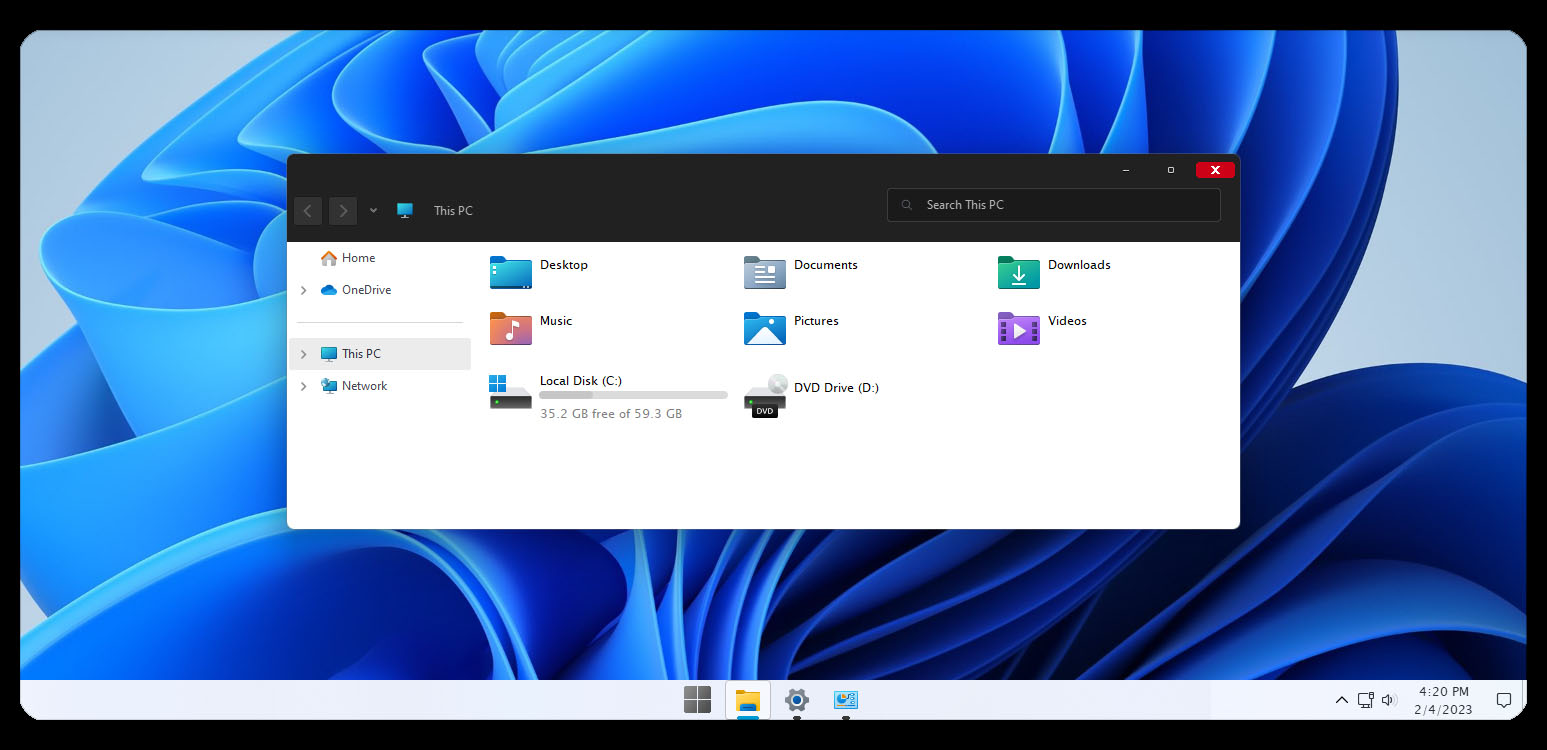Go forward with the Forward arrow

pos(343,211)
